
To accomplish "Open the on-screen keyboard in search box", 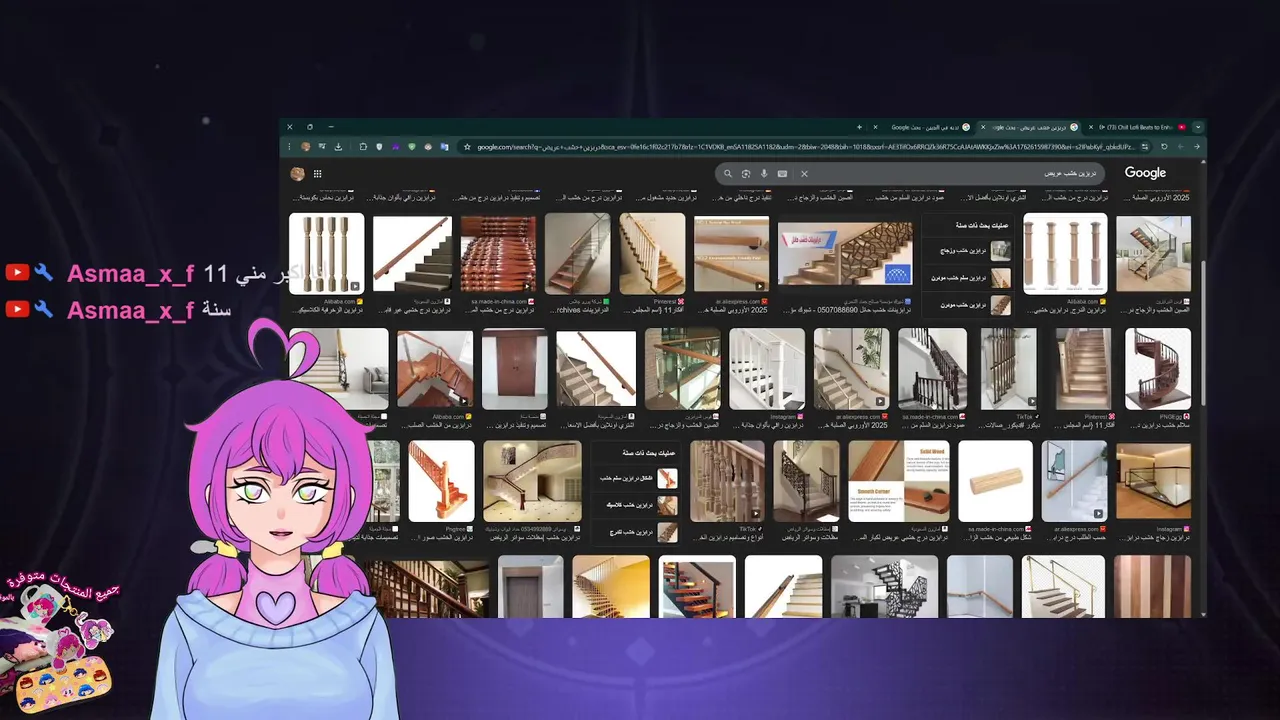I will click(782, 174).
